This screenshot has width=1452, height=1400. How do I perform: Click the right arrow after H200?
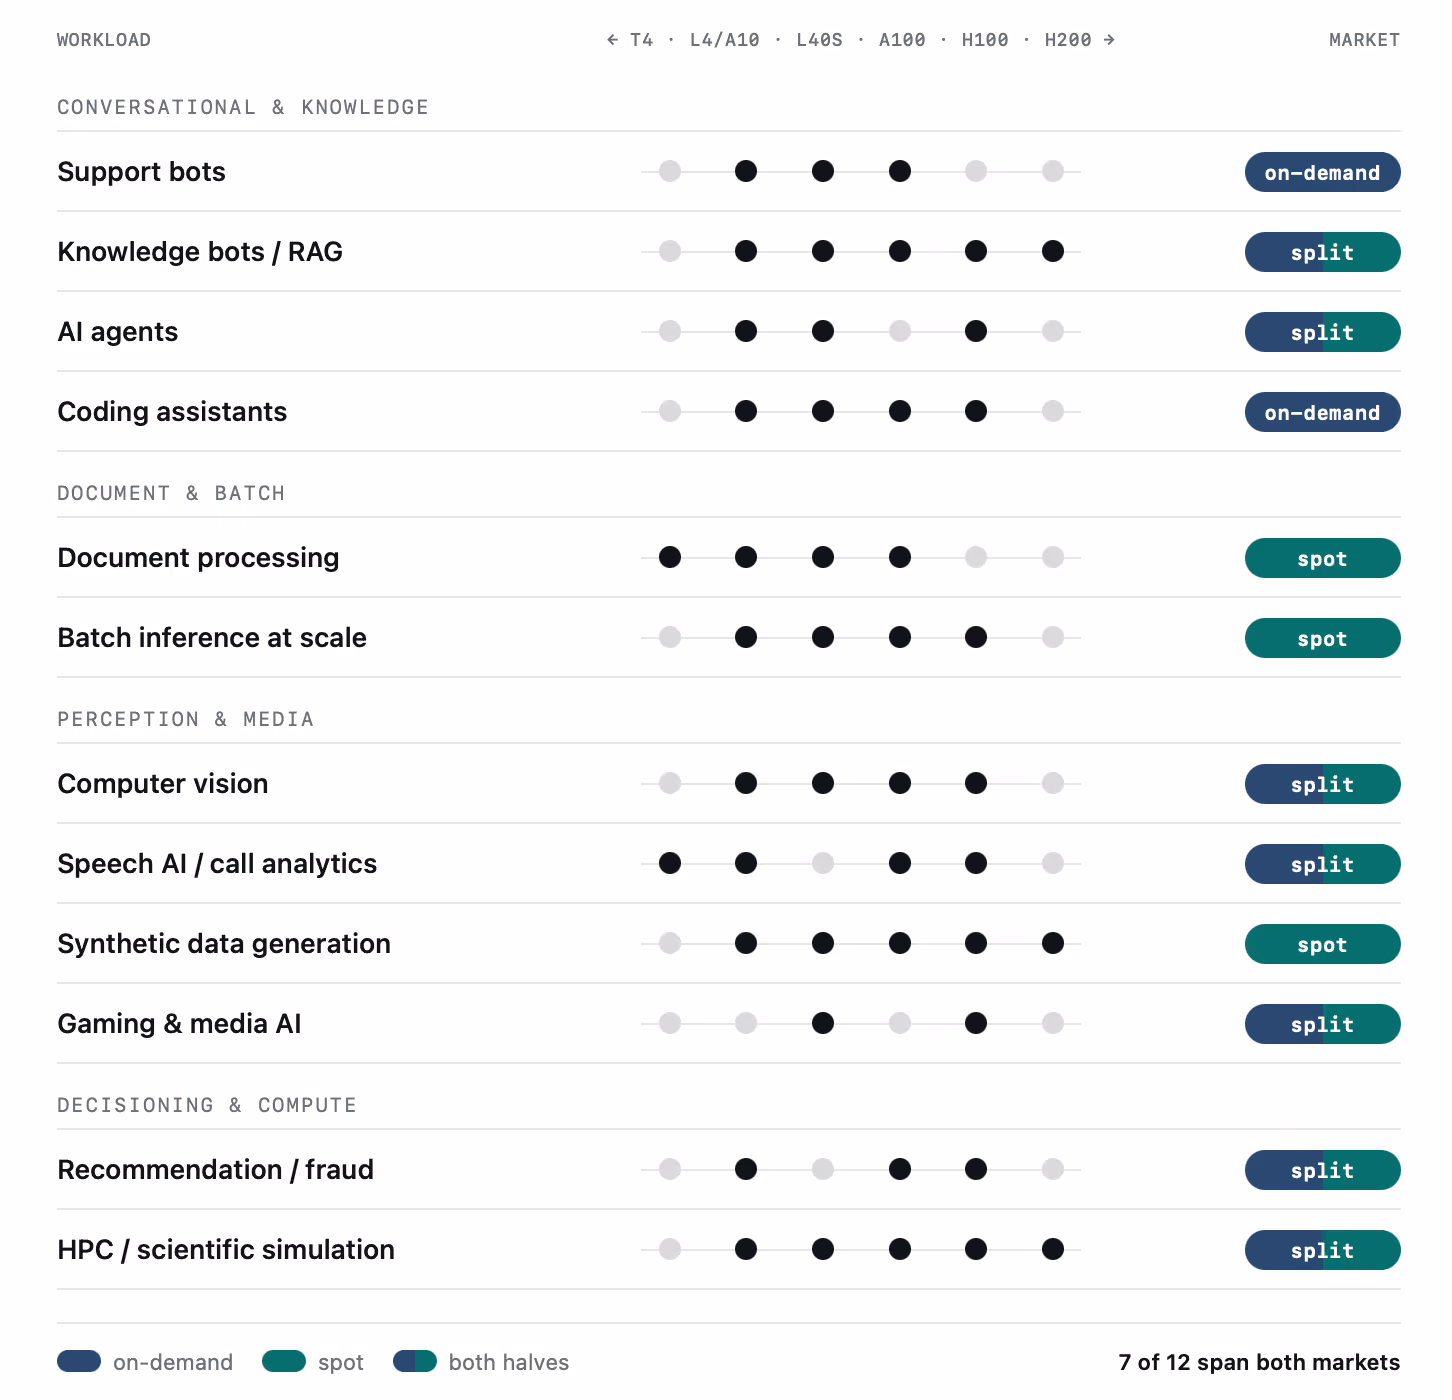(x=1109, y=40)
